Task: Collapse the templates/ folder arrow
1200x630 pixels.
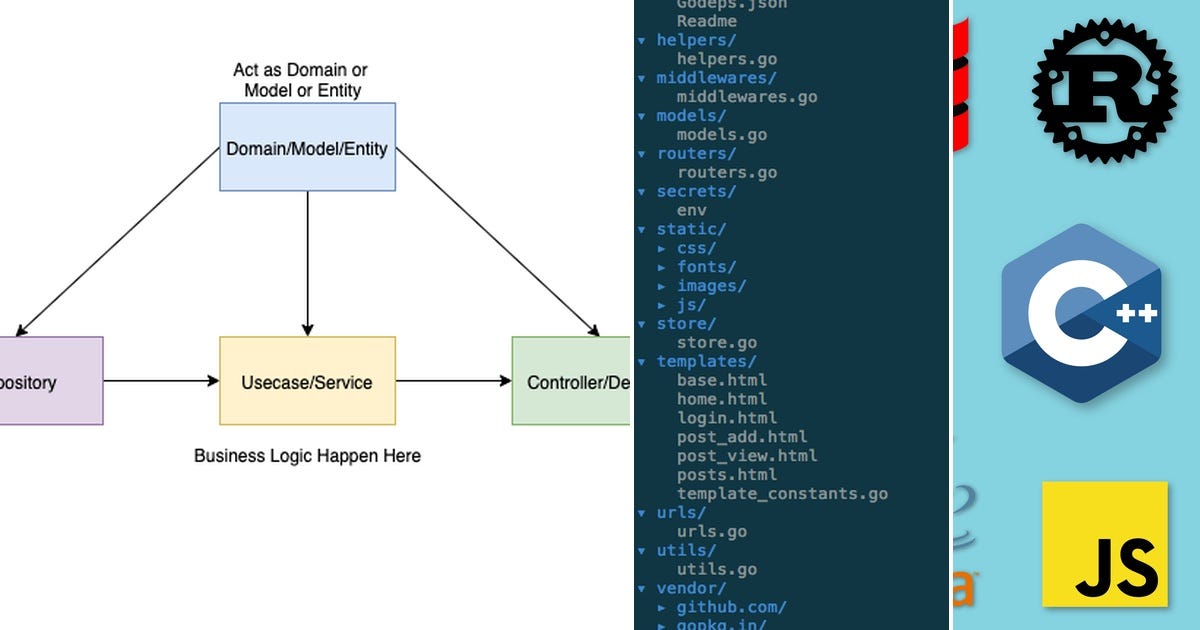Action: [642, 361]
